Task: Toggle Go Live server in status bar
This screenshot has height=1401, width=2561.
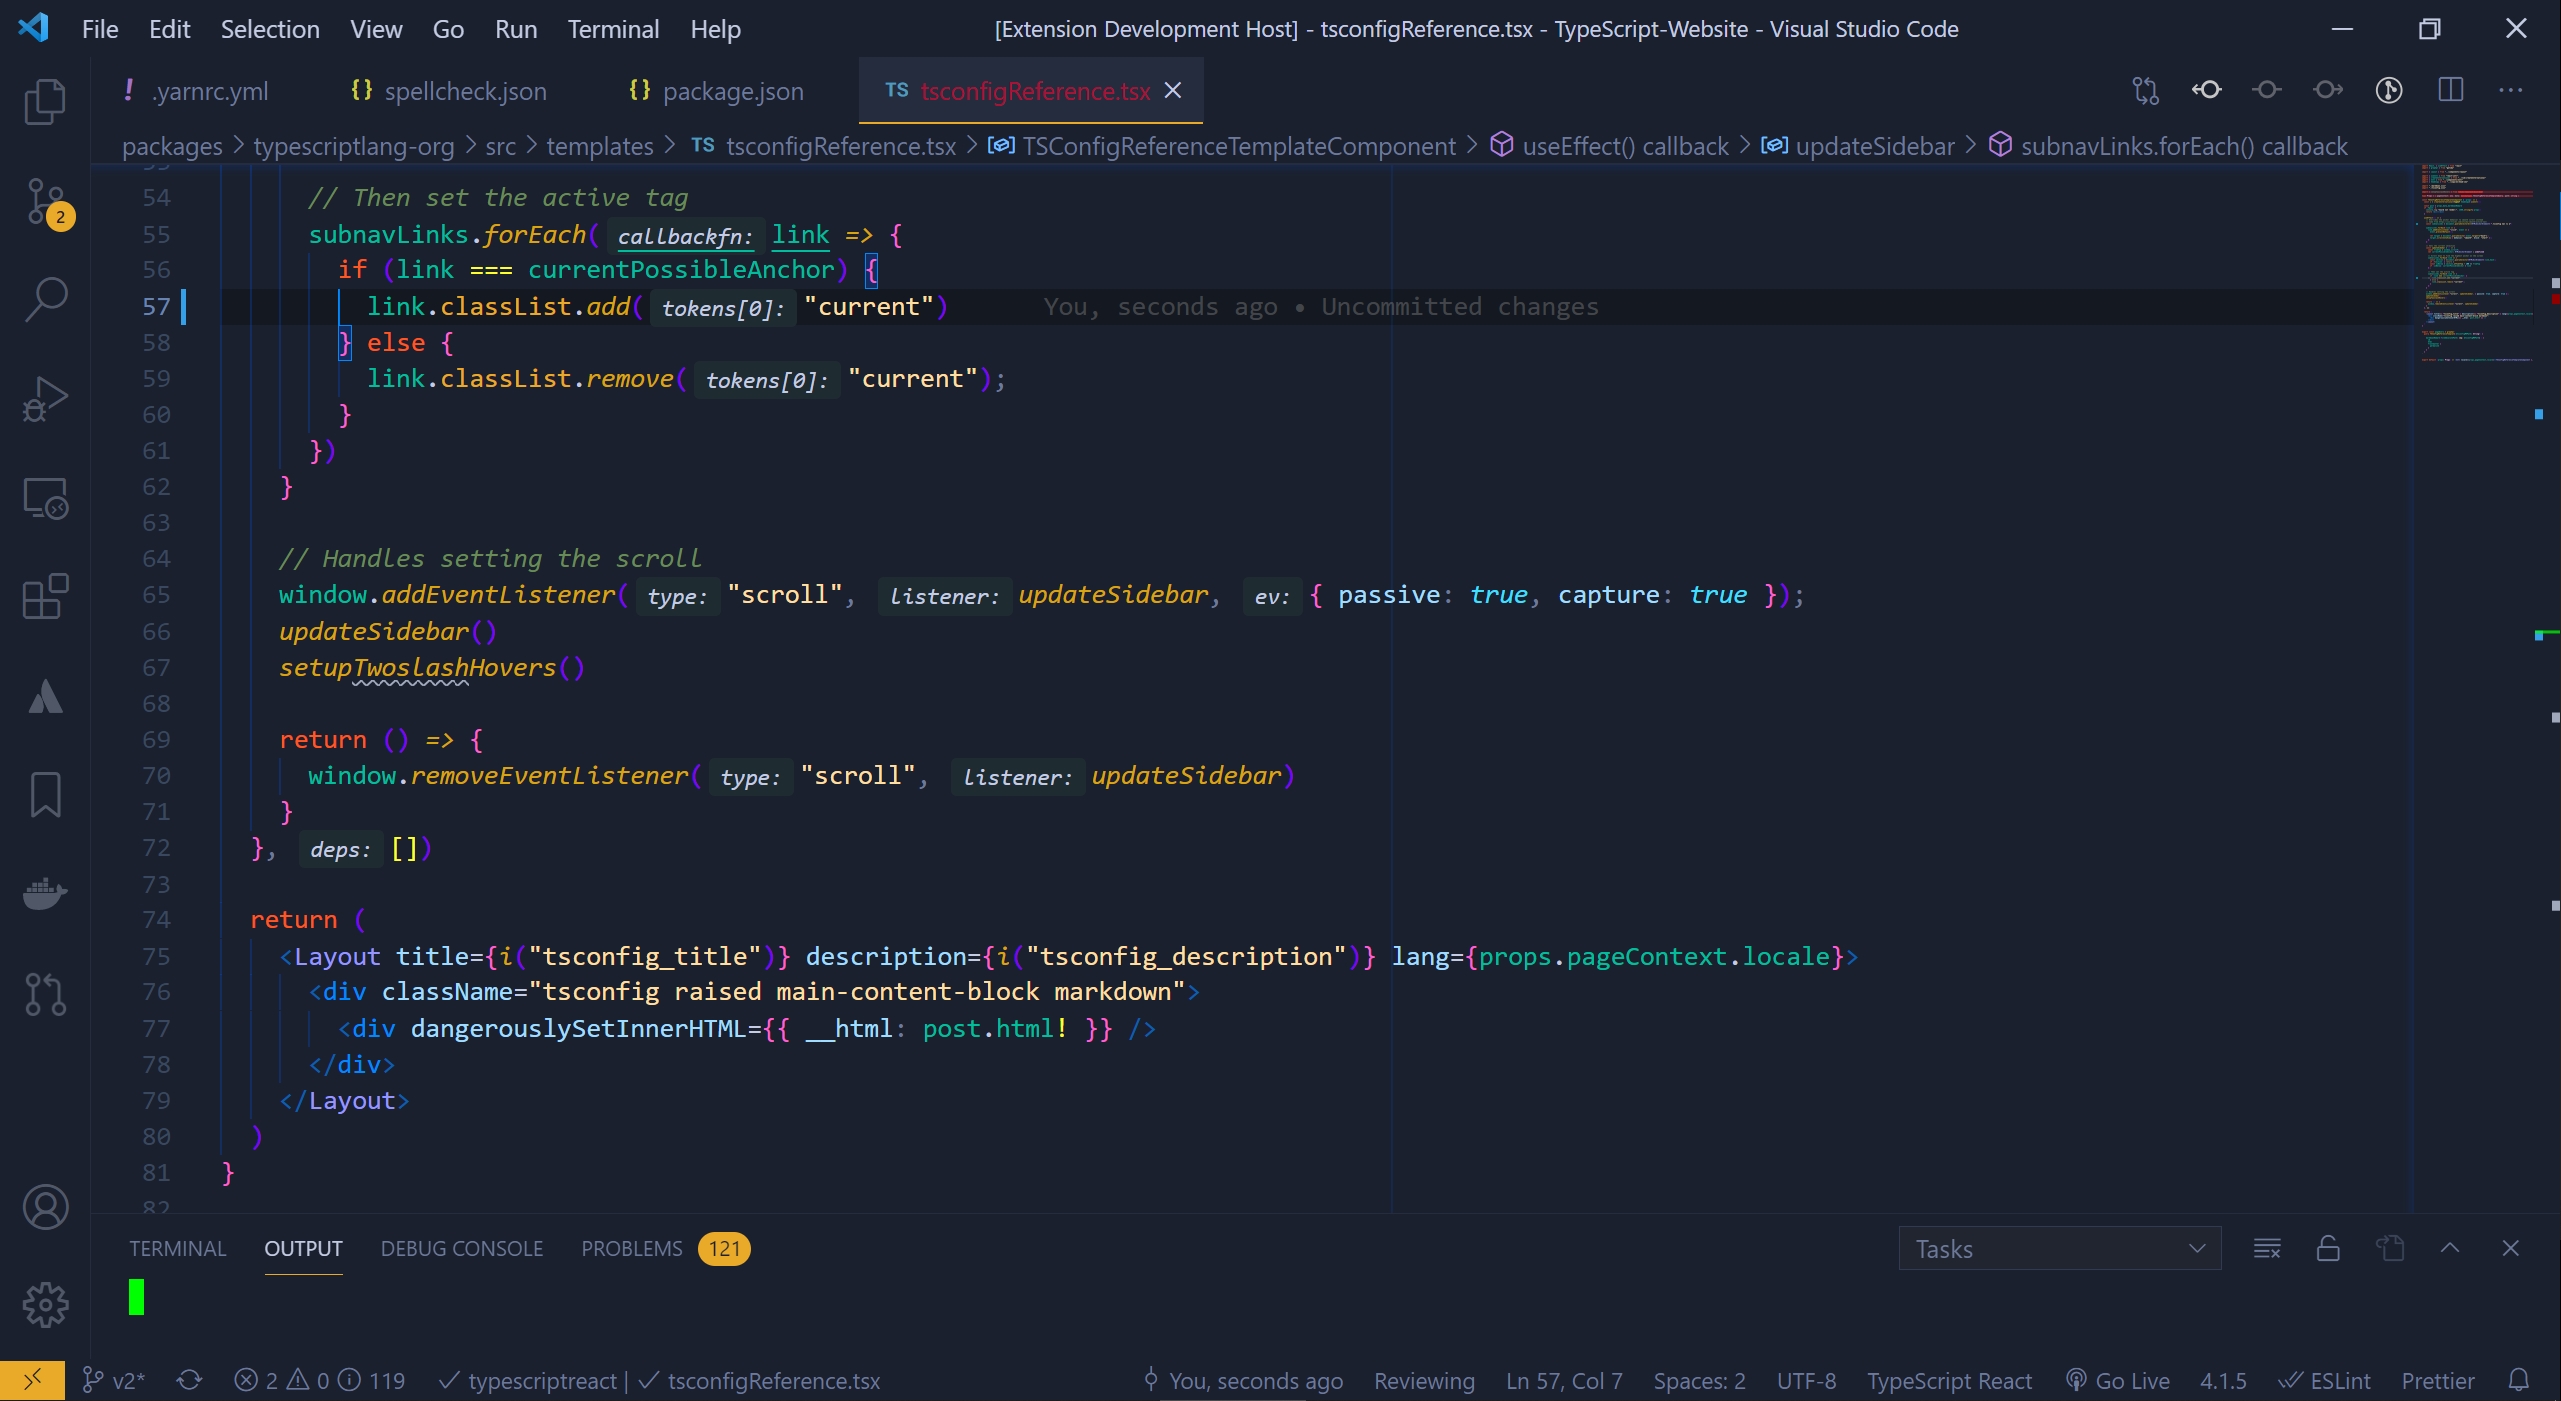Action: click(x=2118, y=1381)
